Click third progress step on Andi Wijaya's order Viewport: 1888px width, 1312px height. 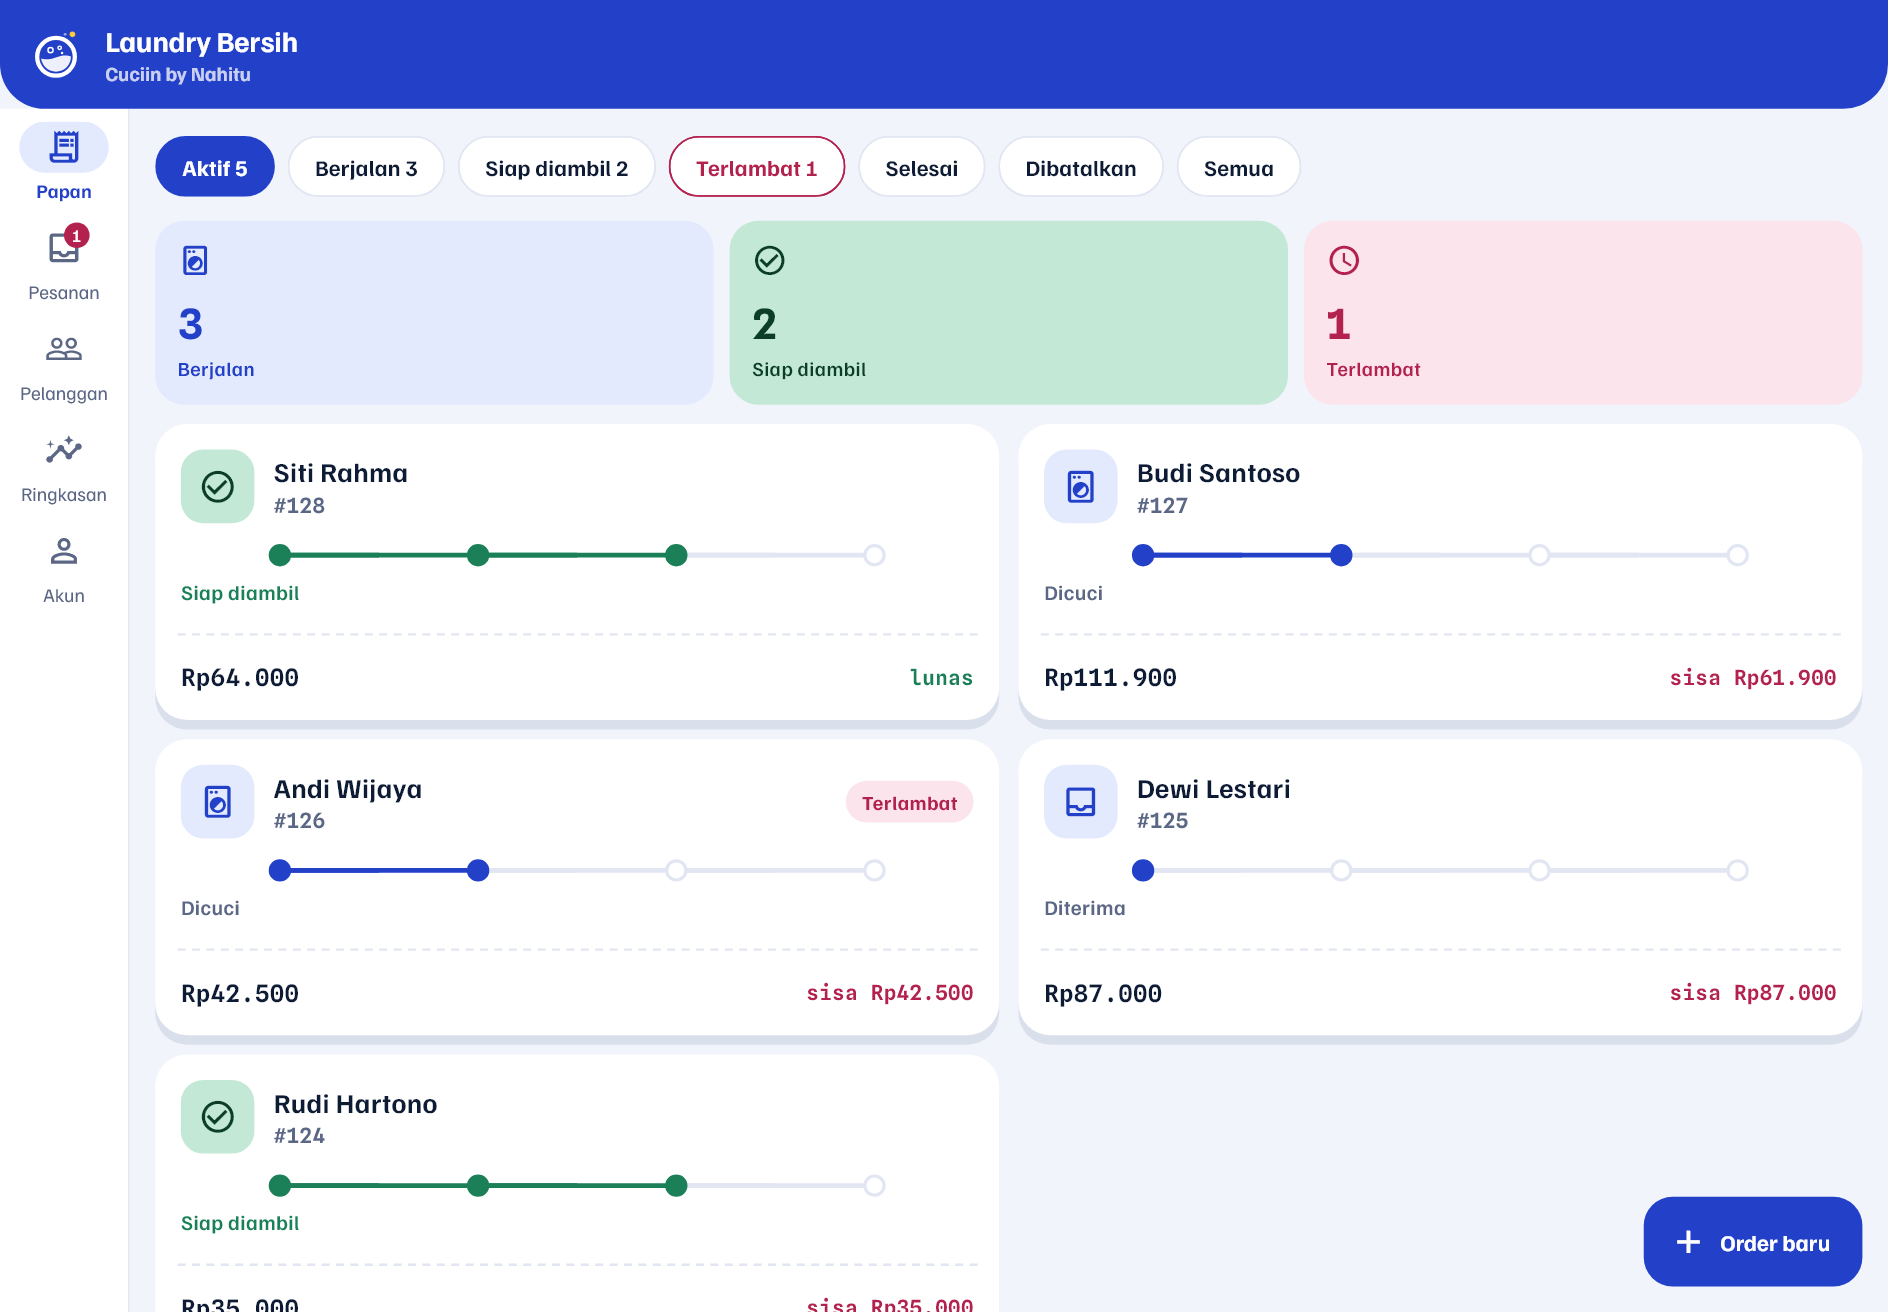click(x=677, y=870)
